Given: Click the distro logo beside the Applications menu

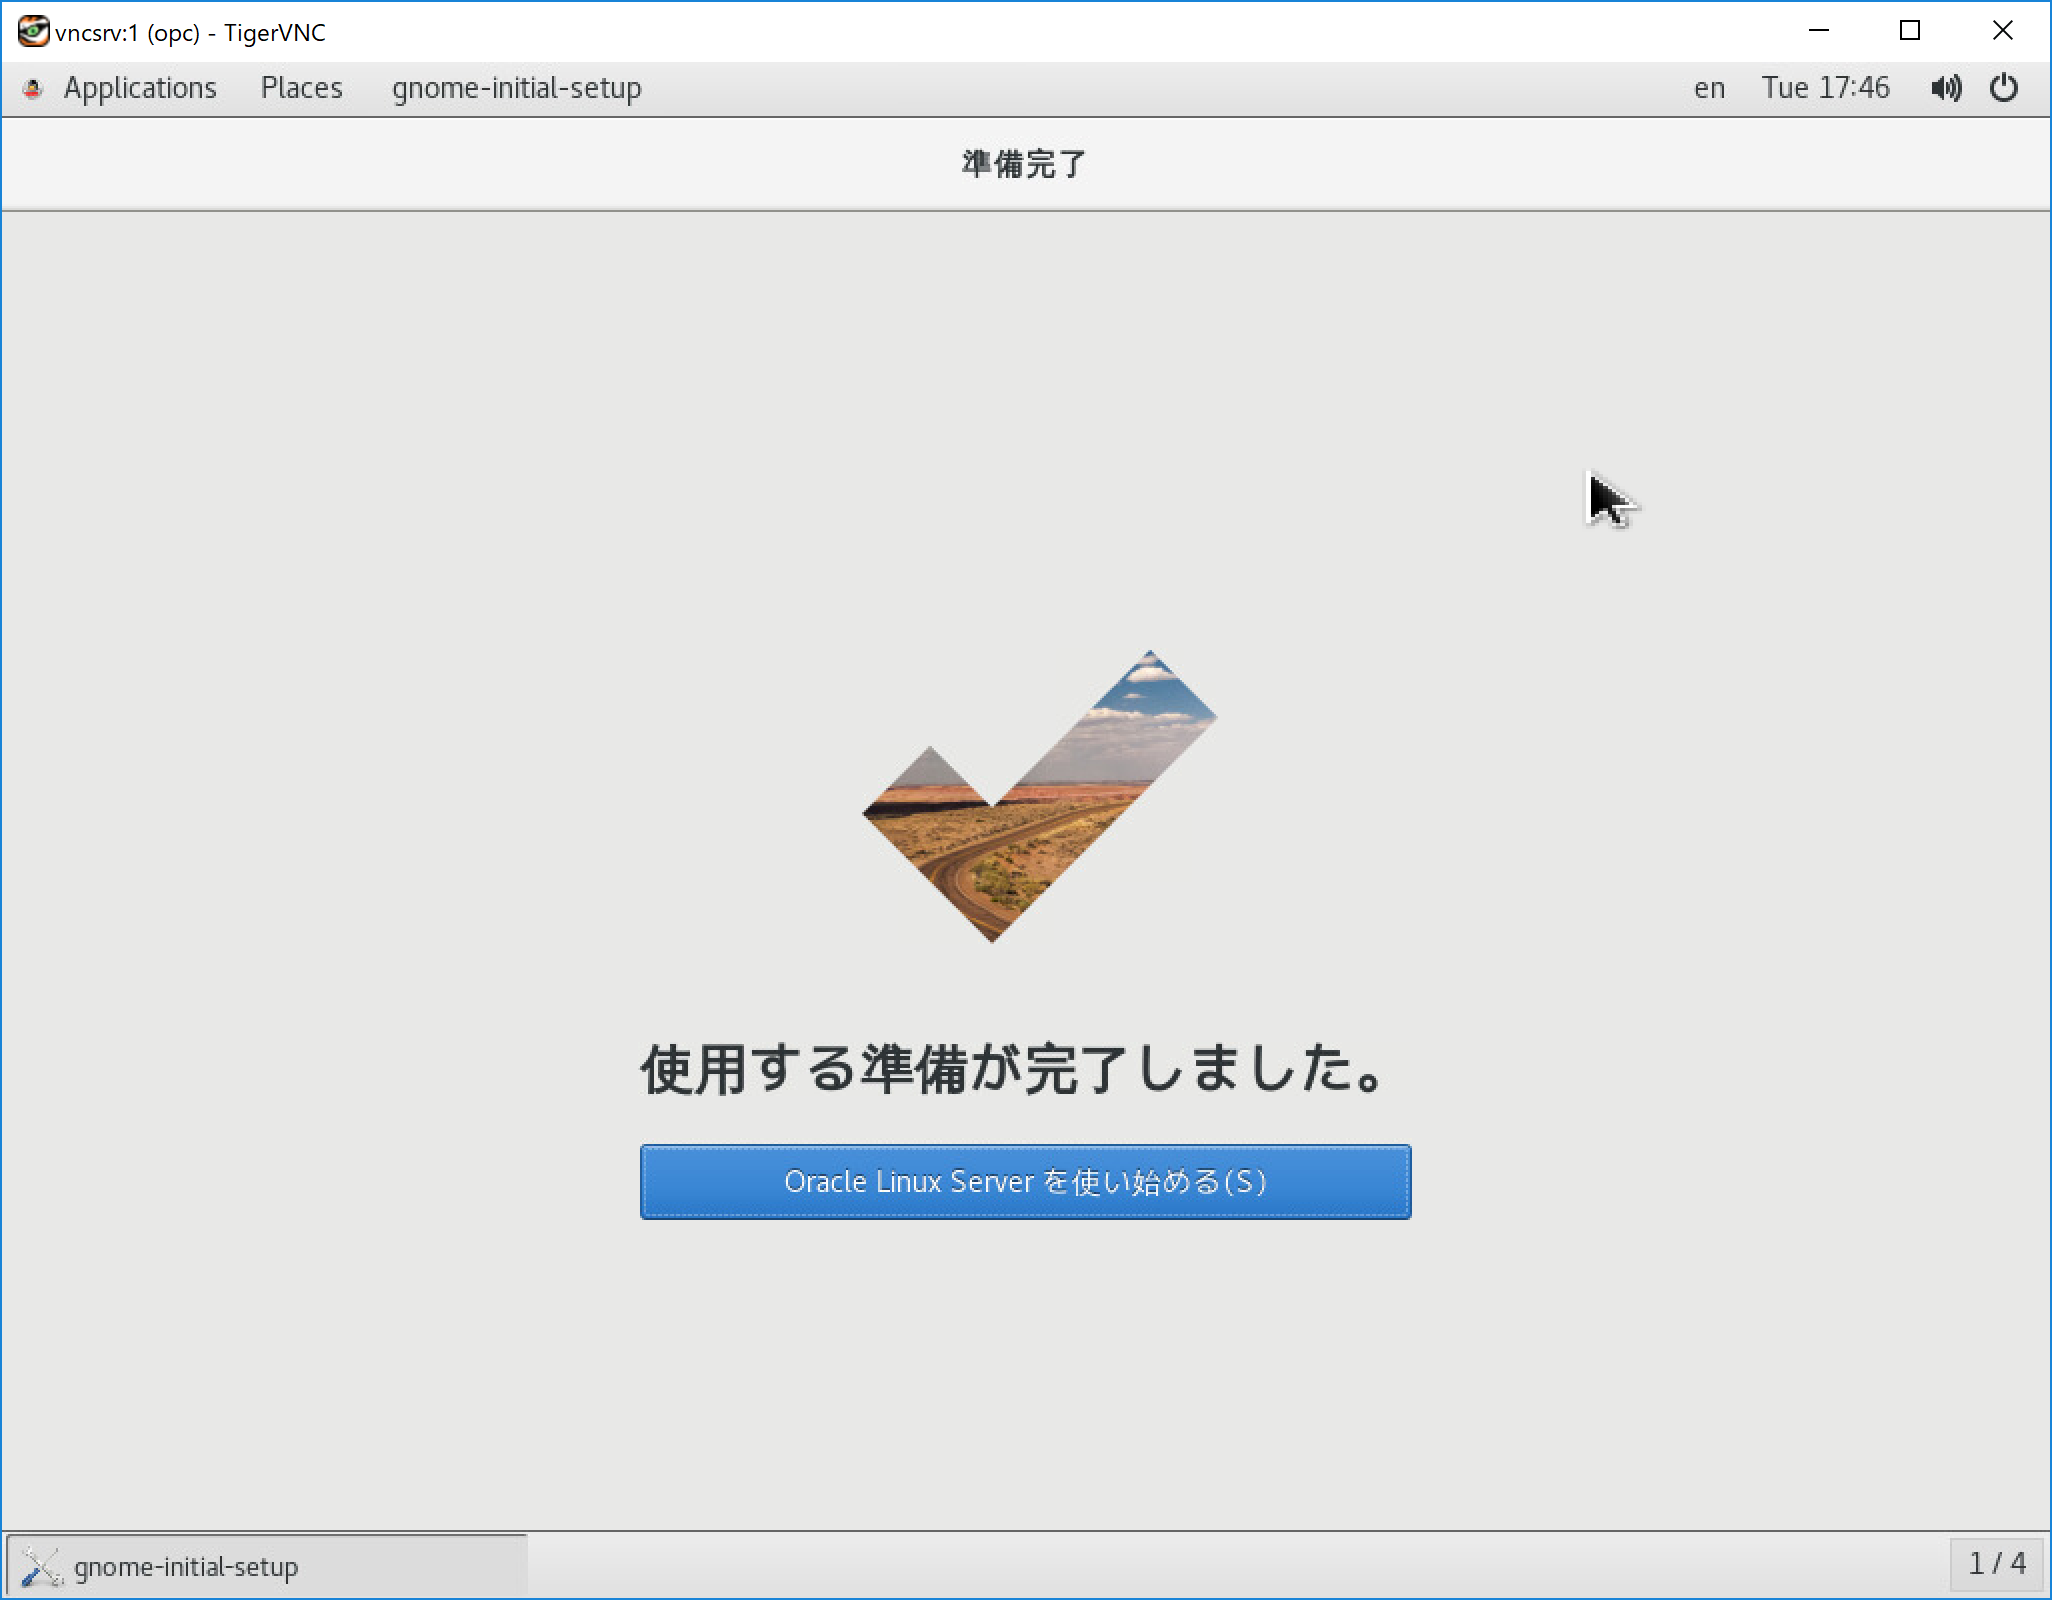Looking at the screenshot, I should pos(33,88).
